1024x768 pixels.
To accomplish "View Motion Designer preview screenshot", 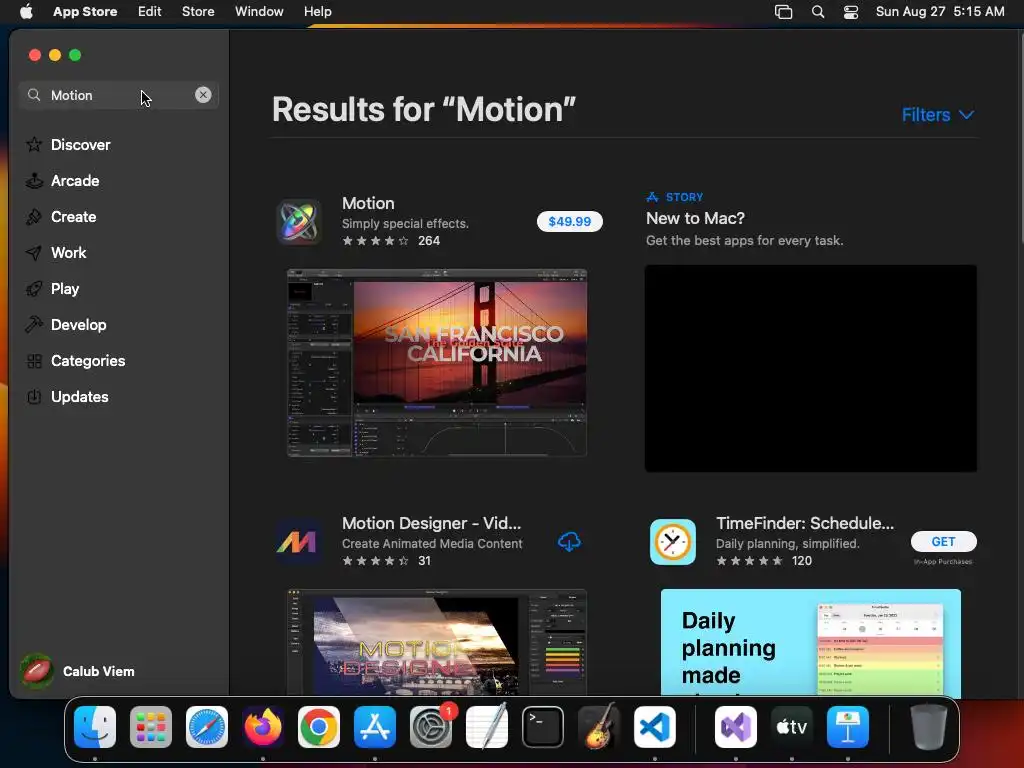I will coord(437,642).
